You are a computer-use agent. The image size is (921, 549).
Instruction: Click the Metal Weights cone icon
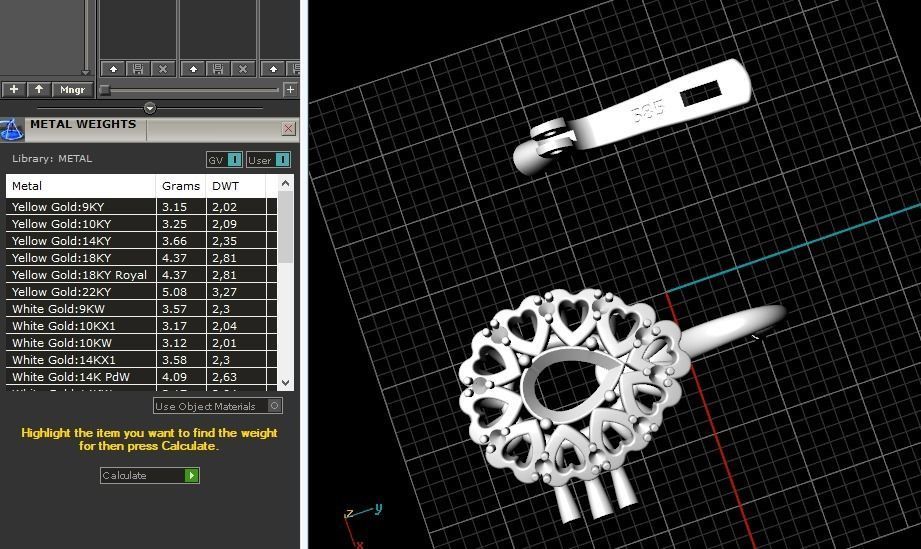11,130
